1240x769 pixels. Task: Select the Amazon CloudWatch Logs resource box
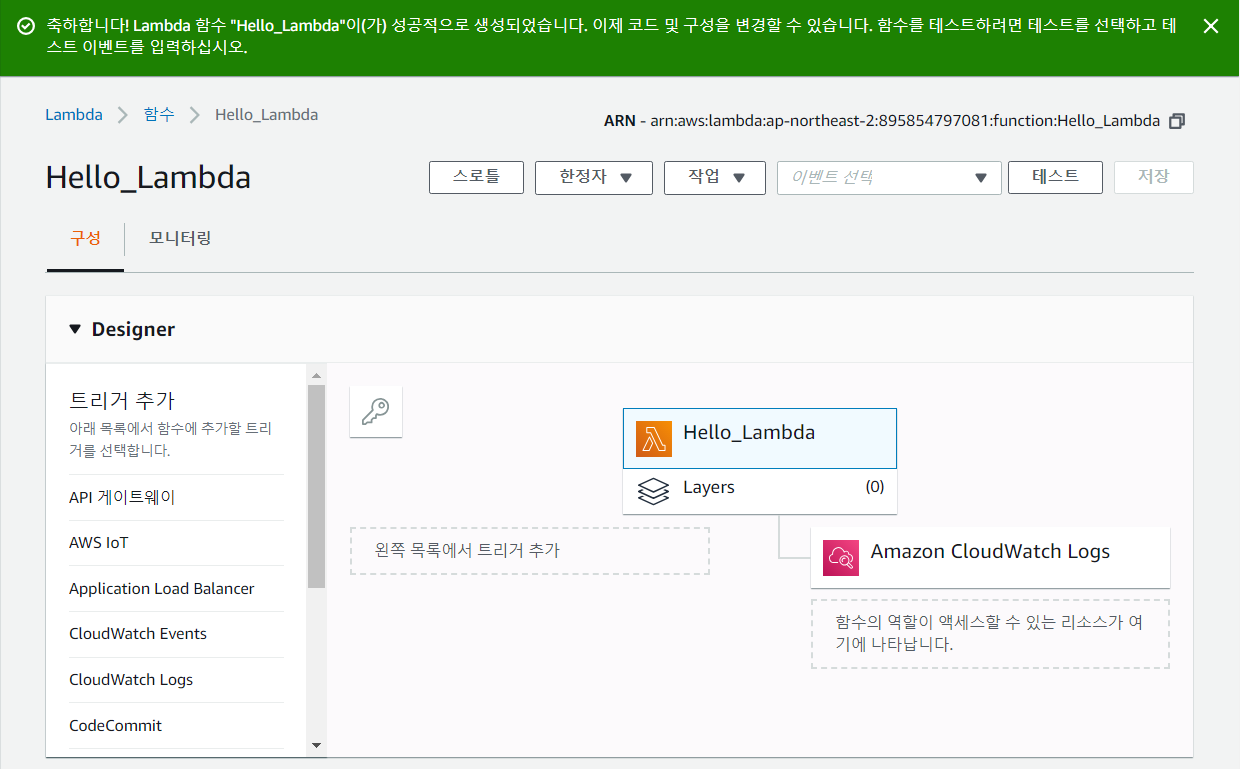[x=990, y=557]
